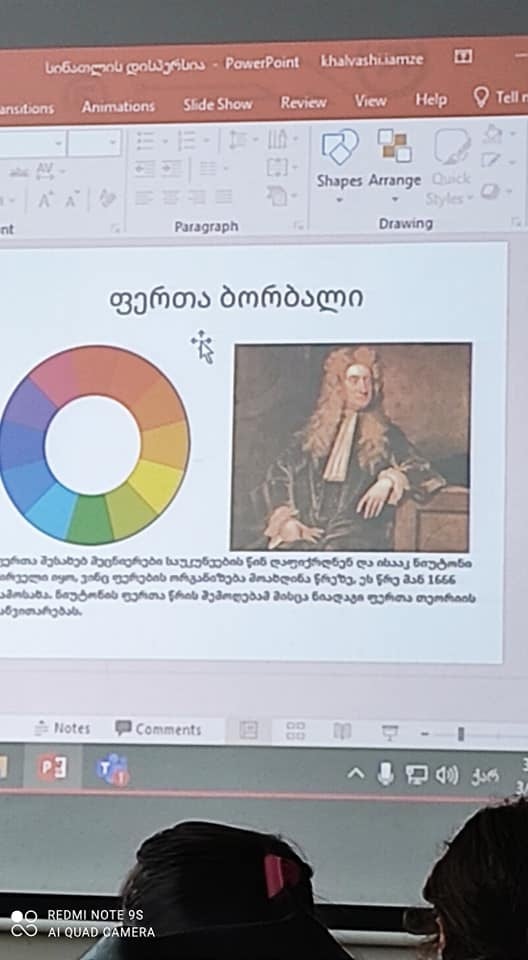528x960 pixels.
Task: Open Font dialog launcher
Action: point(115,228)
